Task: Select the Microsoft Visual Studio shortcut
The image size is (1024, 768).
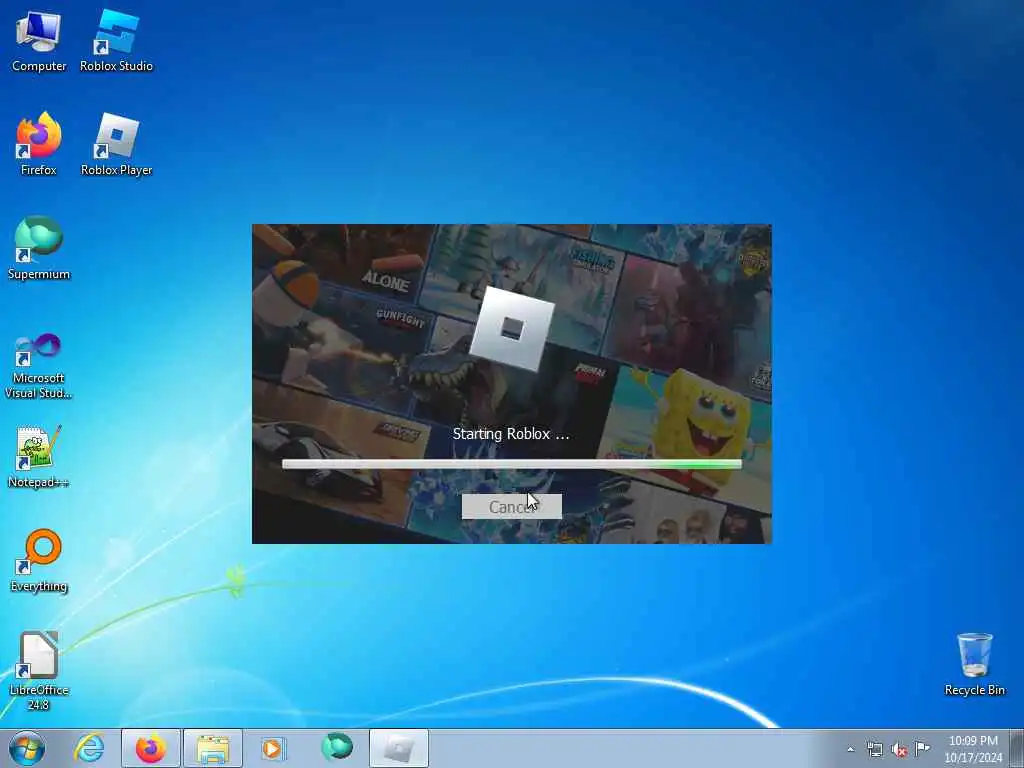Action: tap(39, 366)
